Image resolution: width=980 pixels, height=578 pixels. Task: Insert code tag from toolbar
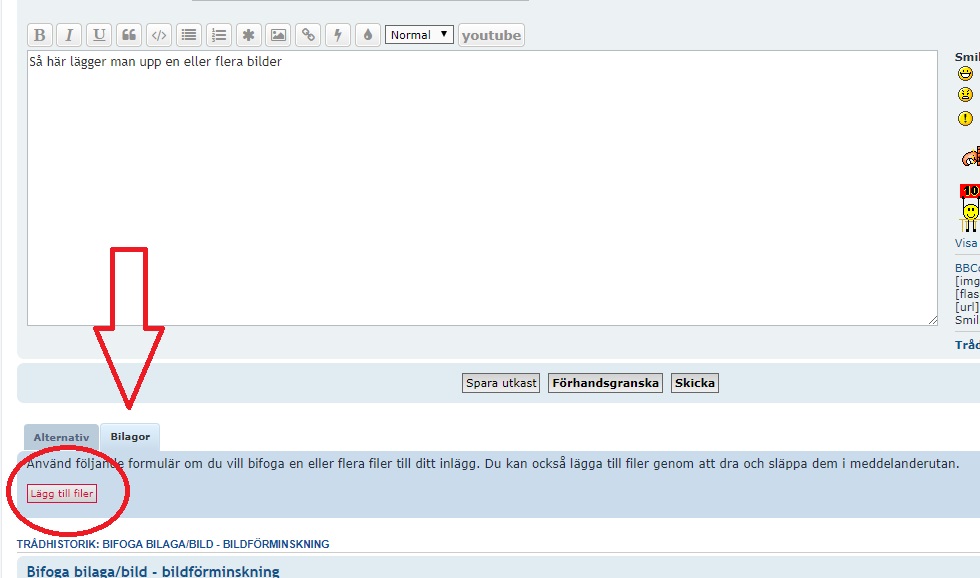(158, 35)
